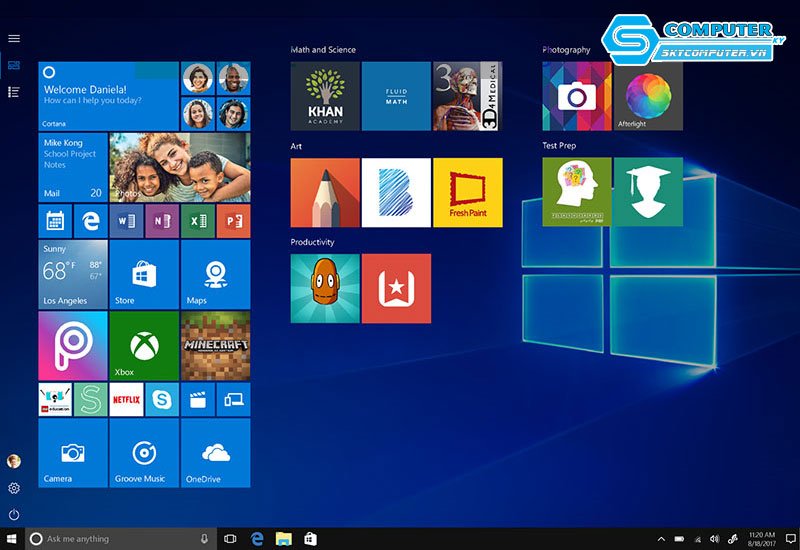Switch to the All apps list view
Image resolution: width=800 pixels, height=550 pixels.
(14, 92)
